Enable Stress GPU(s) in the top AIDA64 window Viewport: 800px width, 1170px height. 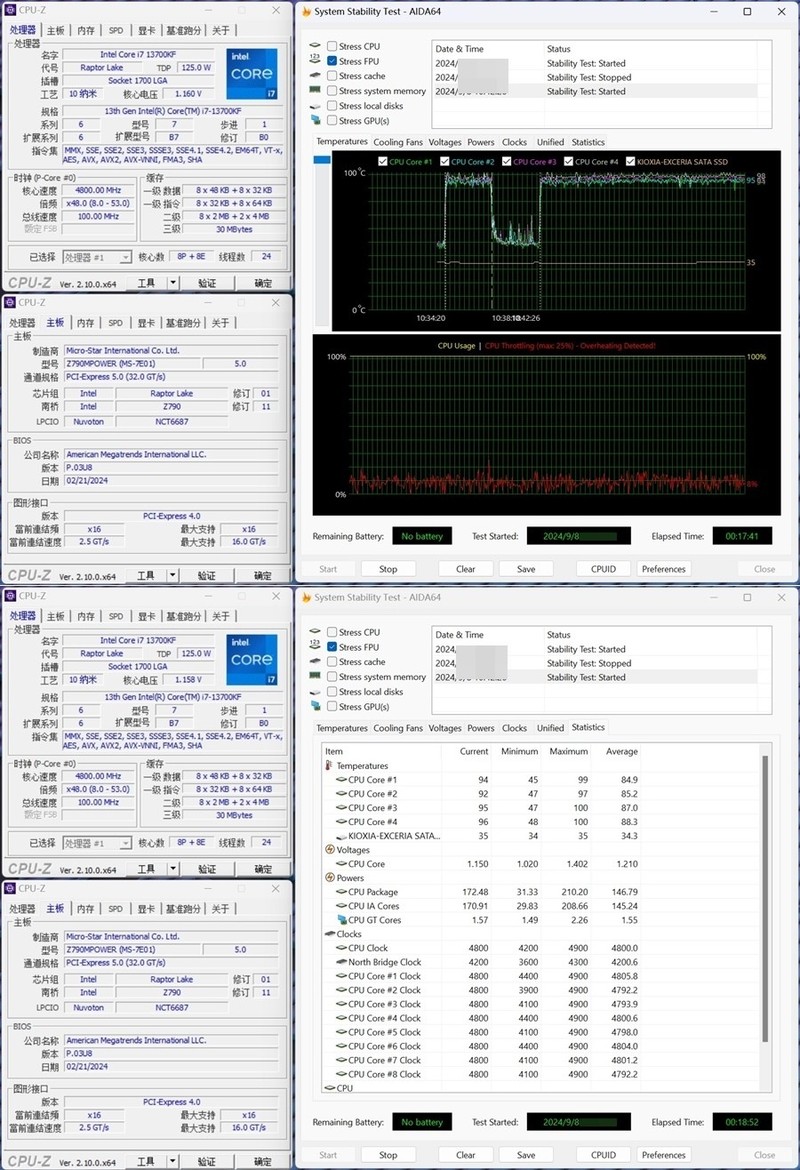(332, 120)
